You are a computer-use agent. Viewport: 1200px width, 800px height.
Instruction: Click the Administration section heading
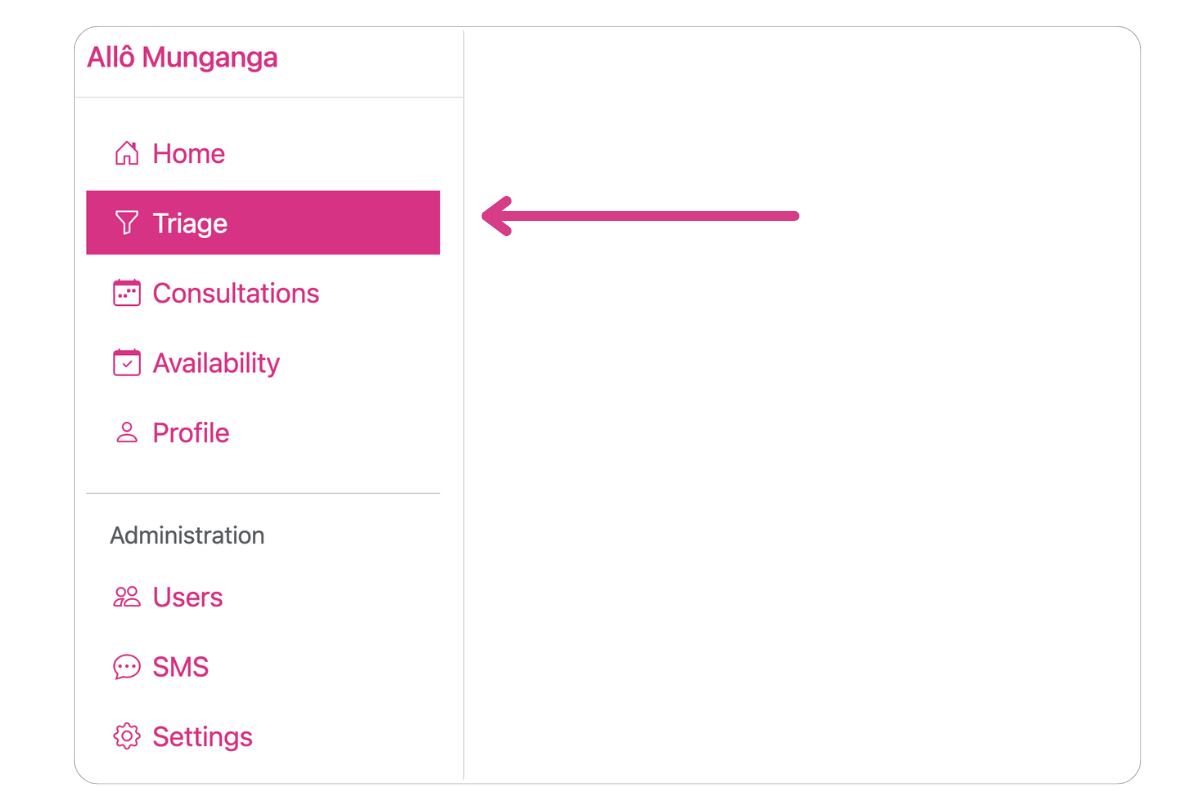(x=187, y=536)
